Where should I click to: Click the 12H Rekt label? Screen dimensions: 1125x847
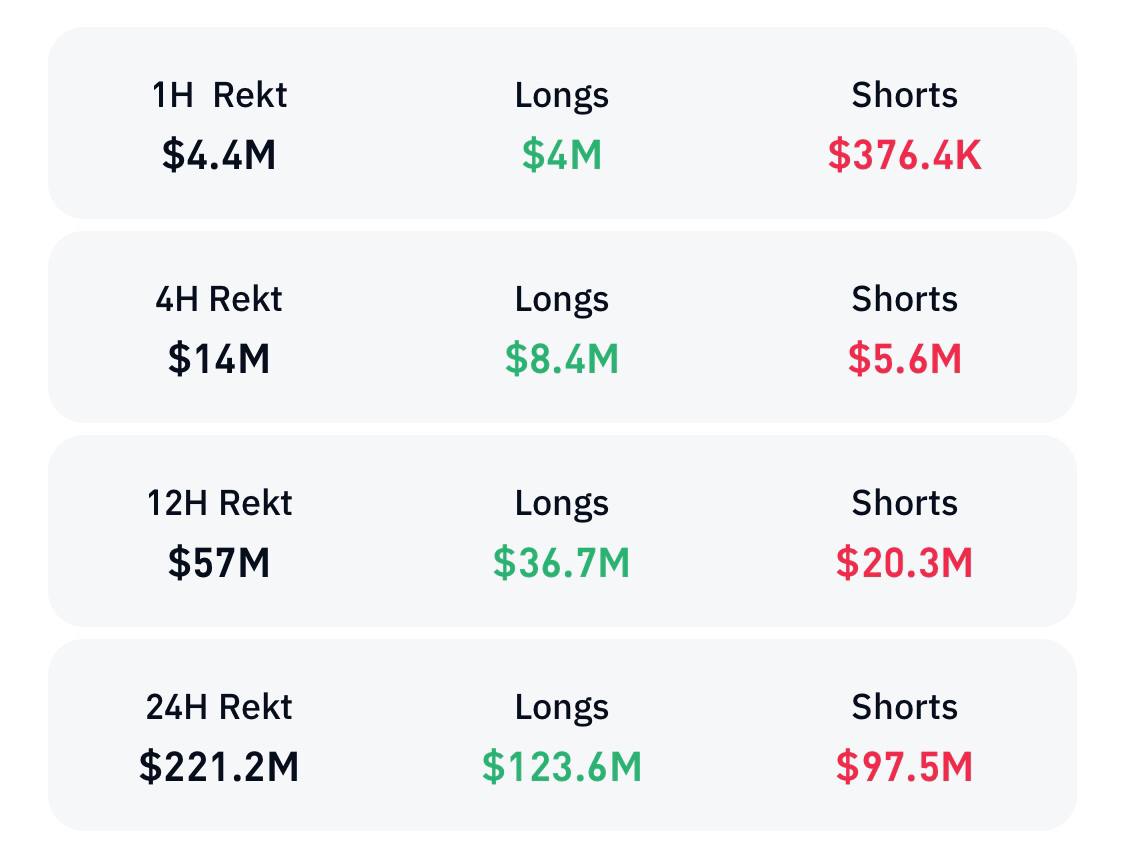coord(219,503)
